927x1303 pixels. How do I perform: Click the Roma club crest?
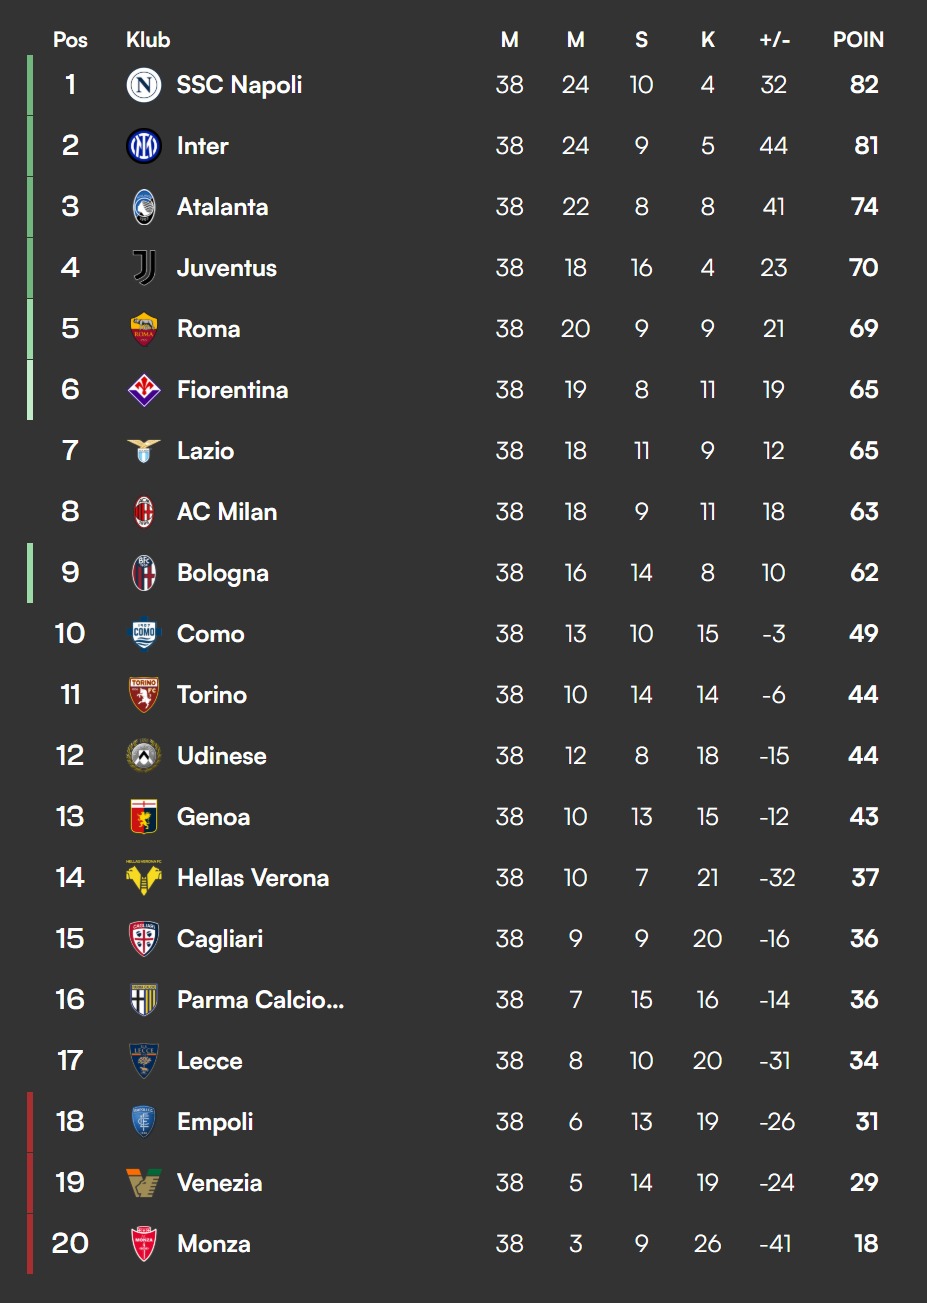(144, 329)
